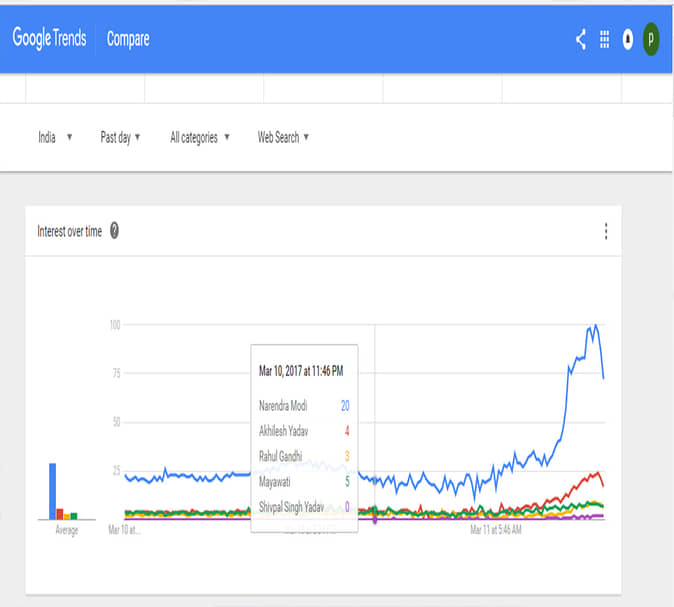The width and height of the screenshot is (674, 607).
Task: Click the green profile avatar
Action: click(x=651, y=39)
